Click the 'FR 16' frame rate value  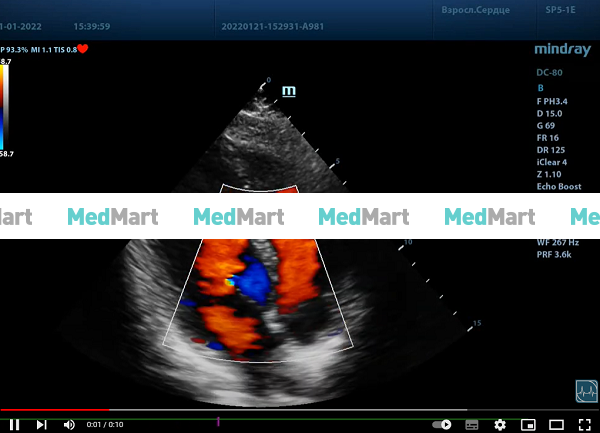point(548,138)
